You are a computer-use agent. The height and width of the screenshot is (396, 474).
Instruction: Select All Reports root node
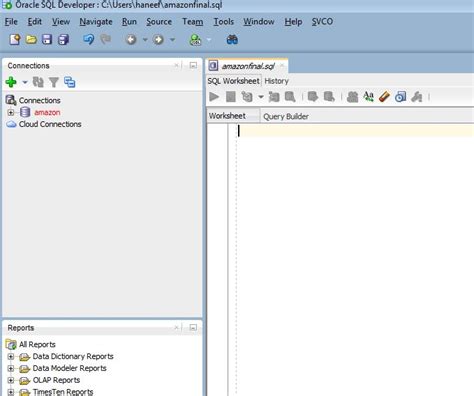tap(37, 344)
